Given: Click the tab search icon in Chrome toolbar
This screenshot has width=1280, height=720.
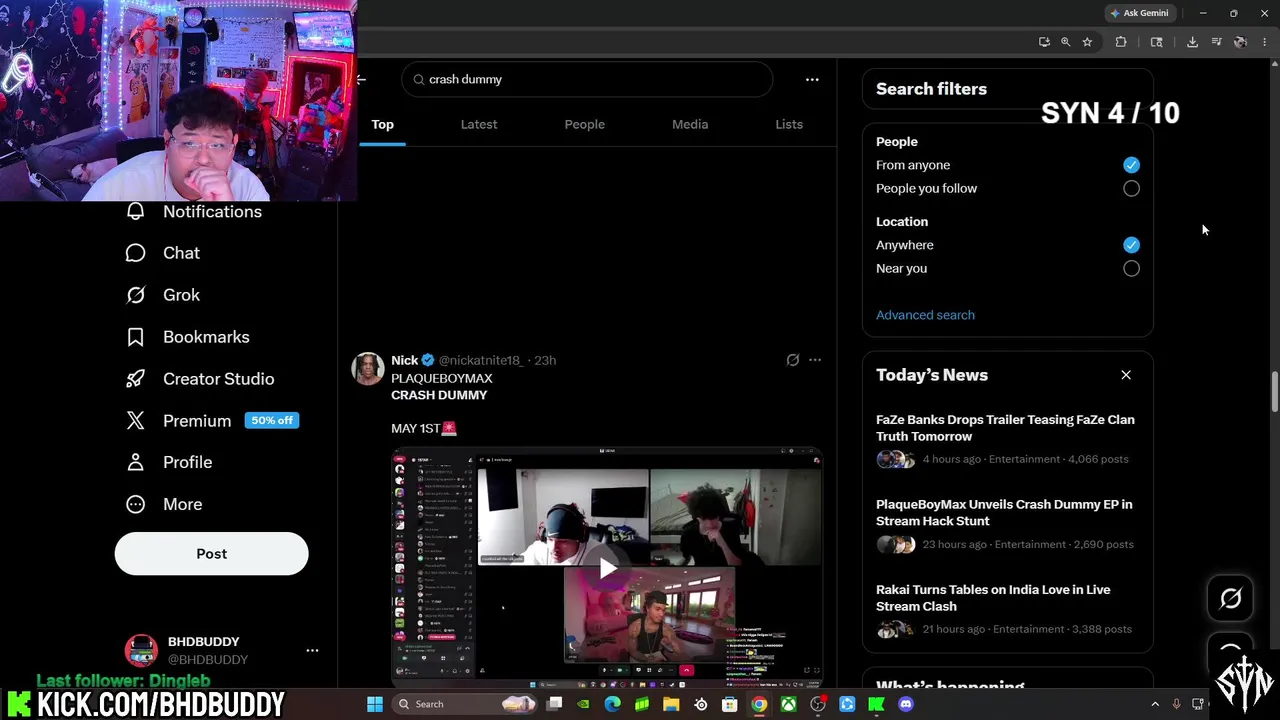Looking at the screenshot, I should pos(1157,42).
